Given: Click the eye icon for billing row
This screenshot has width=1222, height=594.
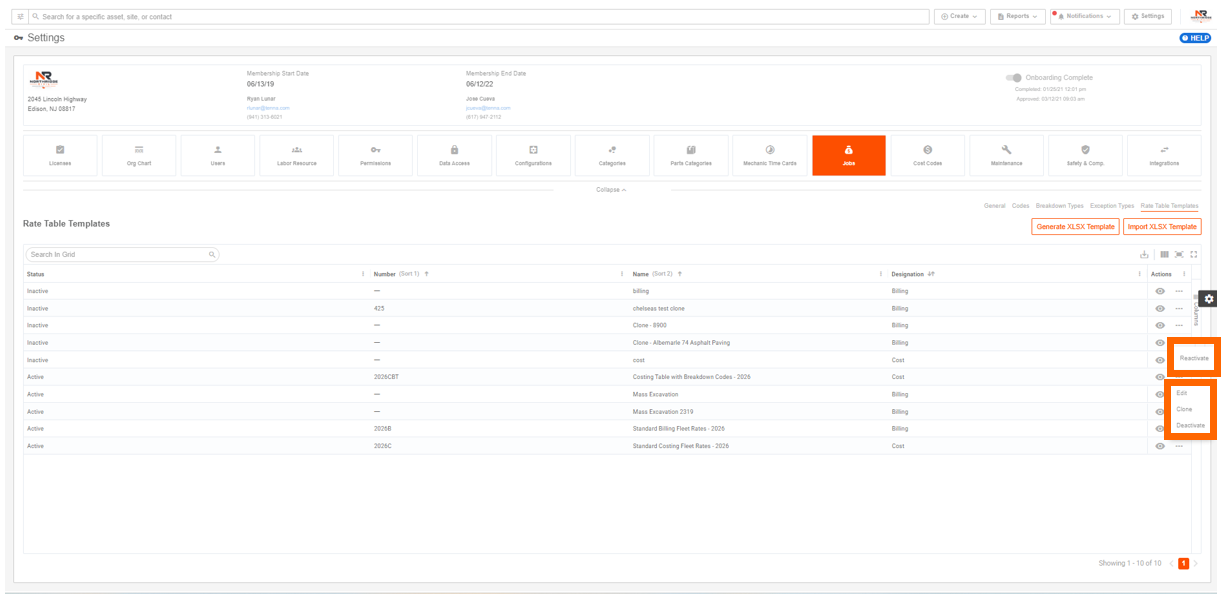Looking at the screenshot, I should (1160, 291).
